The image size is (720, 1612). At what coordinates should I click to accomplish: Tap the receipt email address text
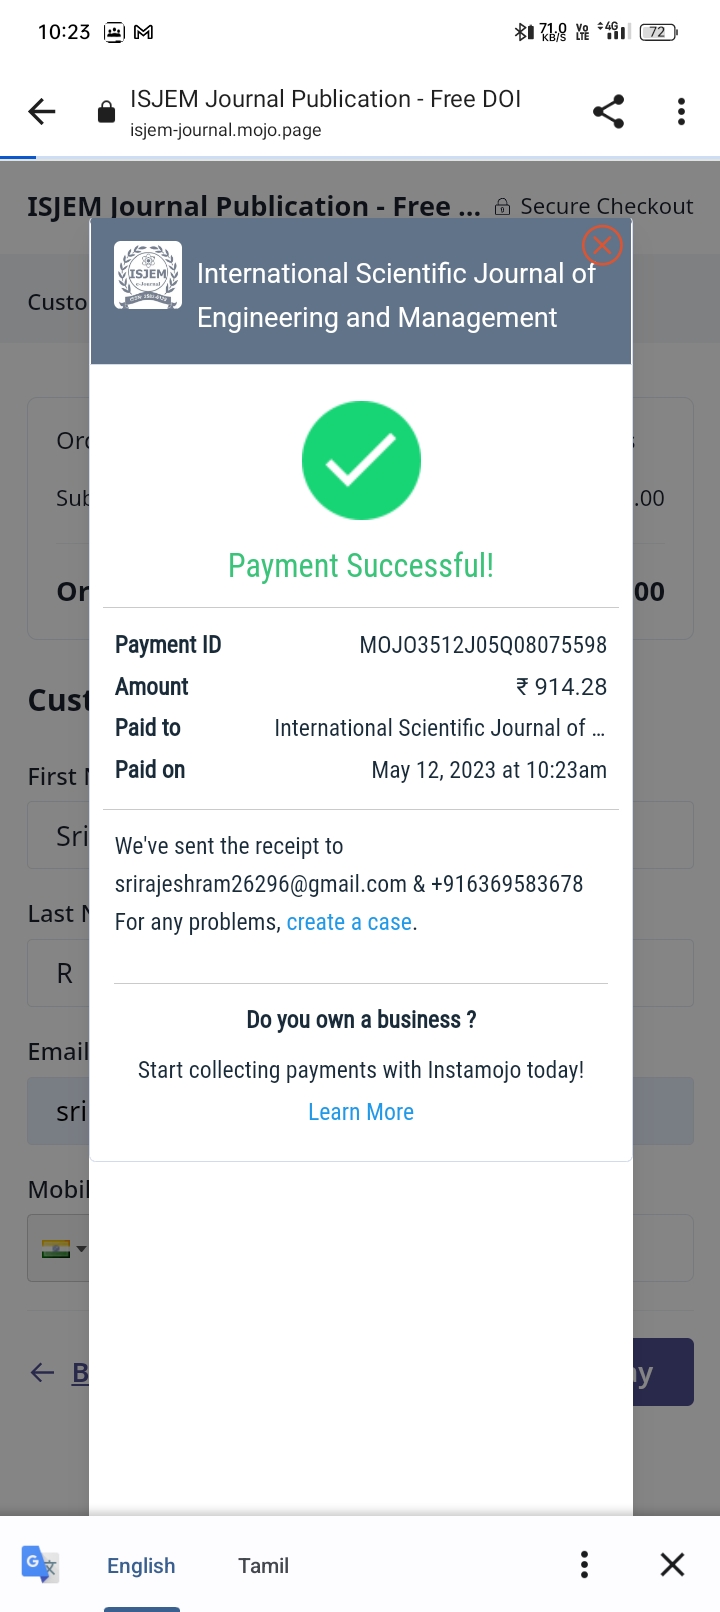pyautogui.click(x=260, y=884)
